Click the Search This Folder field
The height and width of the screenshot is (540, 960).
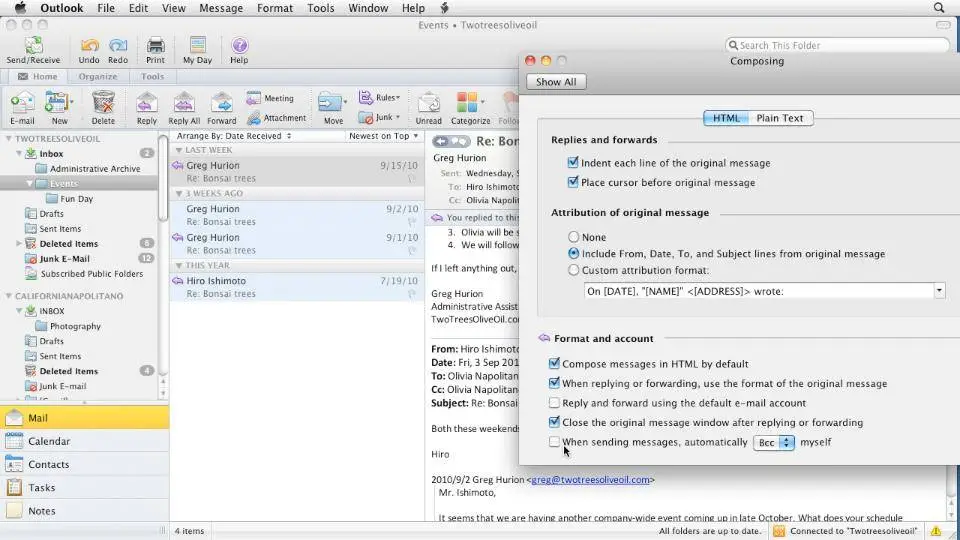837,45
